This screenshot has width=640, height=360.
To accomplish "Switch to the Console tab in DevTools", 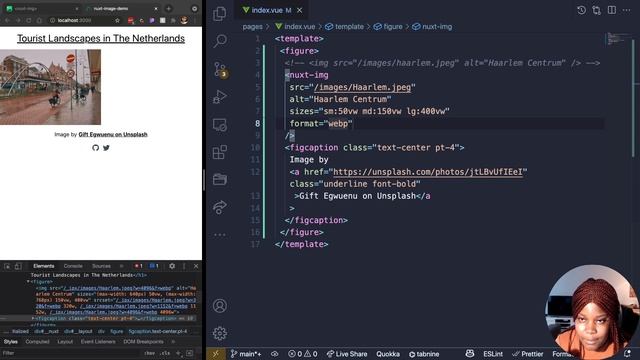I will (73, 266).
